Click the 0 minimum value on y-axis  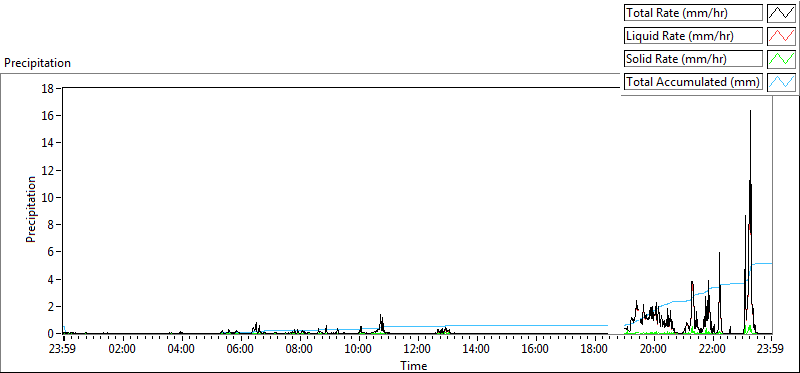point(52,334)
